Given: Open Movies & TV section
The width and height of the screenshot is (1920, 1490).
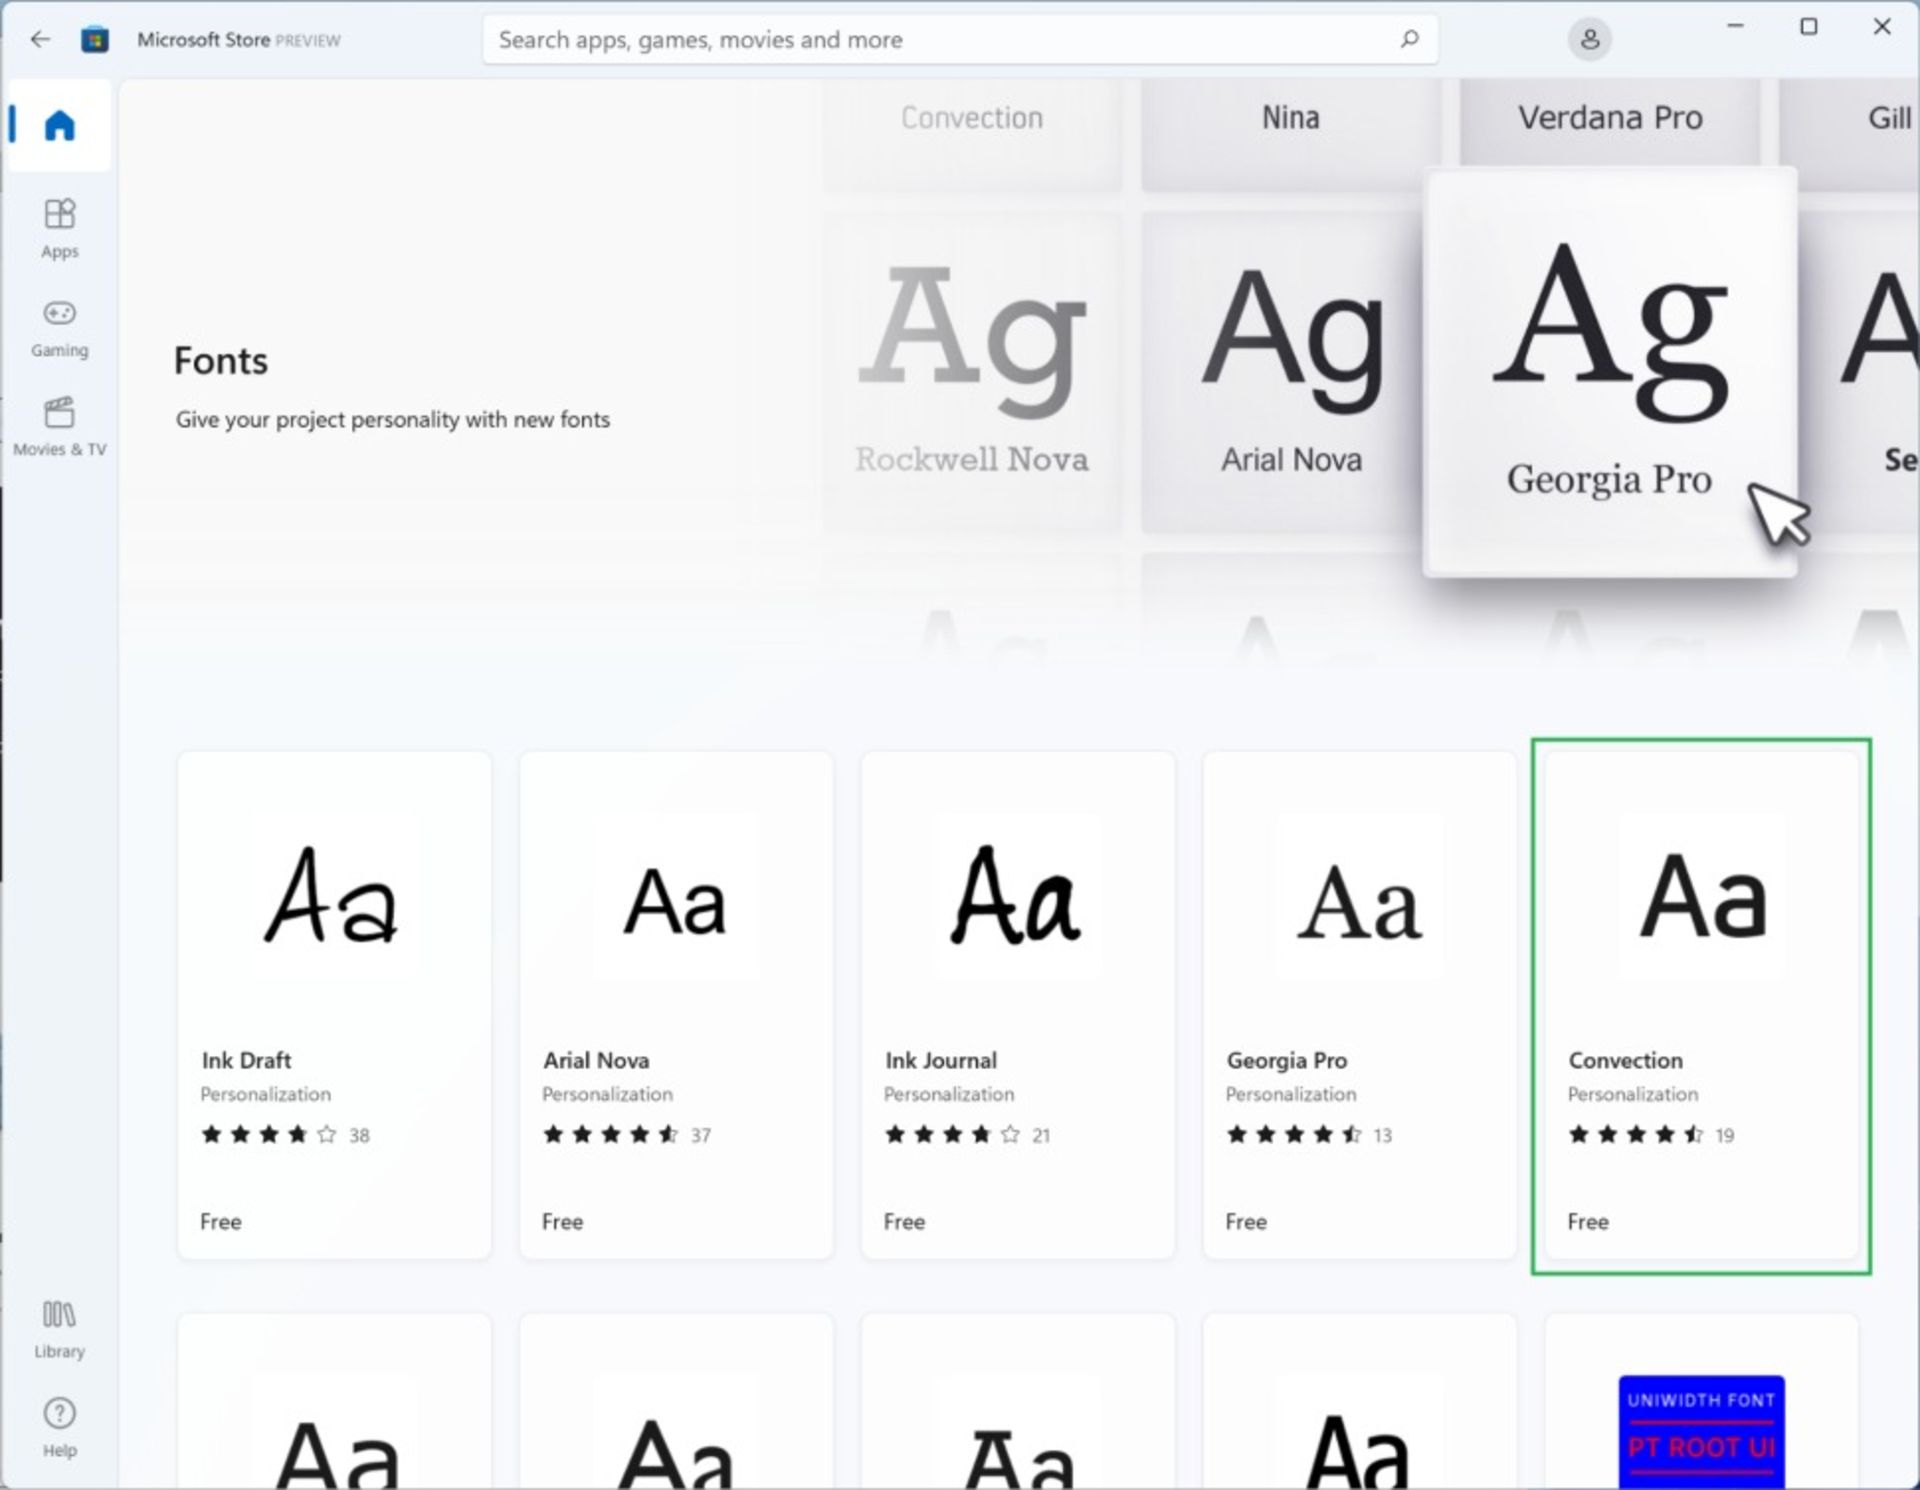Looking at the screenshot, I should pos(59,426).
